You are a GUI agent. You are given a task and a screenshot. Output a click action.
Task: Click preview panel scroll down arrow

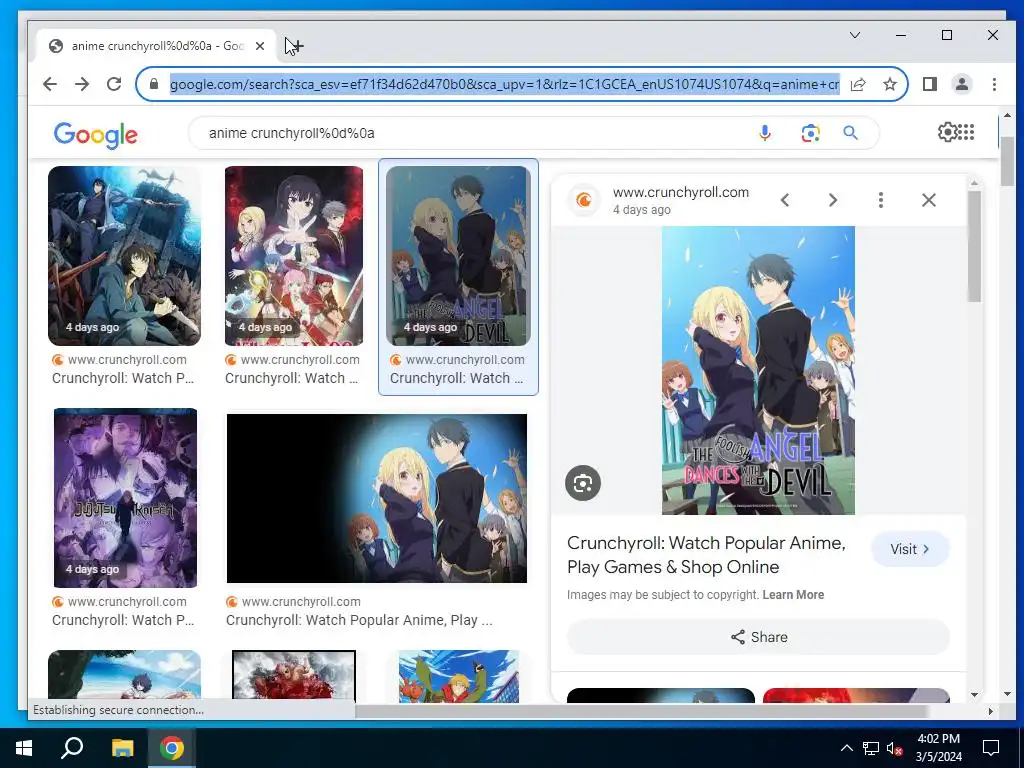pyautogui.click(x=974, y=695)
